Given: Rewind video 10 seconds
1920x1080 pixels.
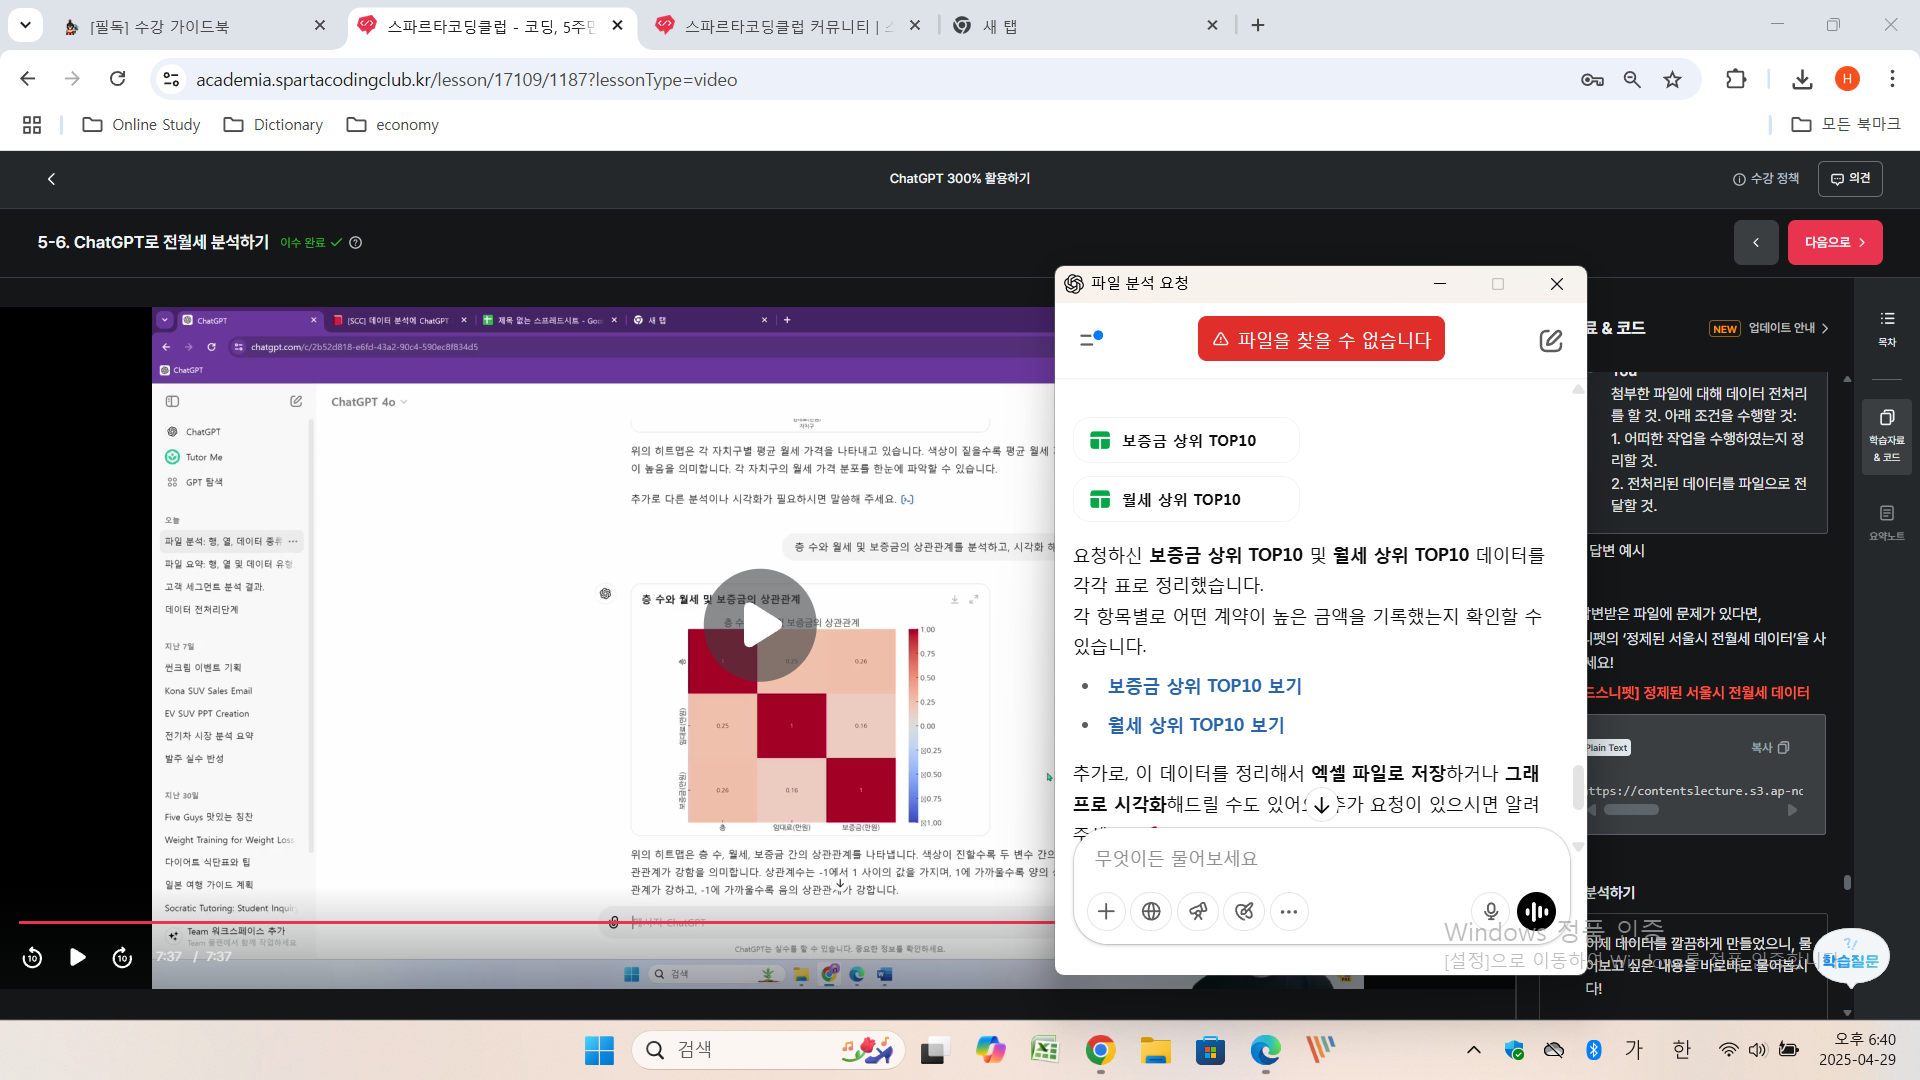Looking at the screenshot, I should [32, 957].
